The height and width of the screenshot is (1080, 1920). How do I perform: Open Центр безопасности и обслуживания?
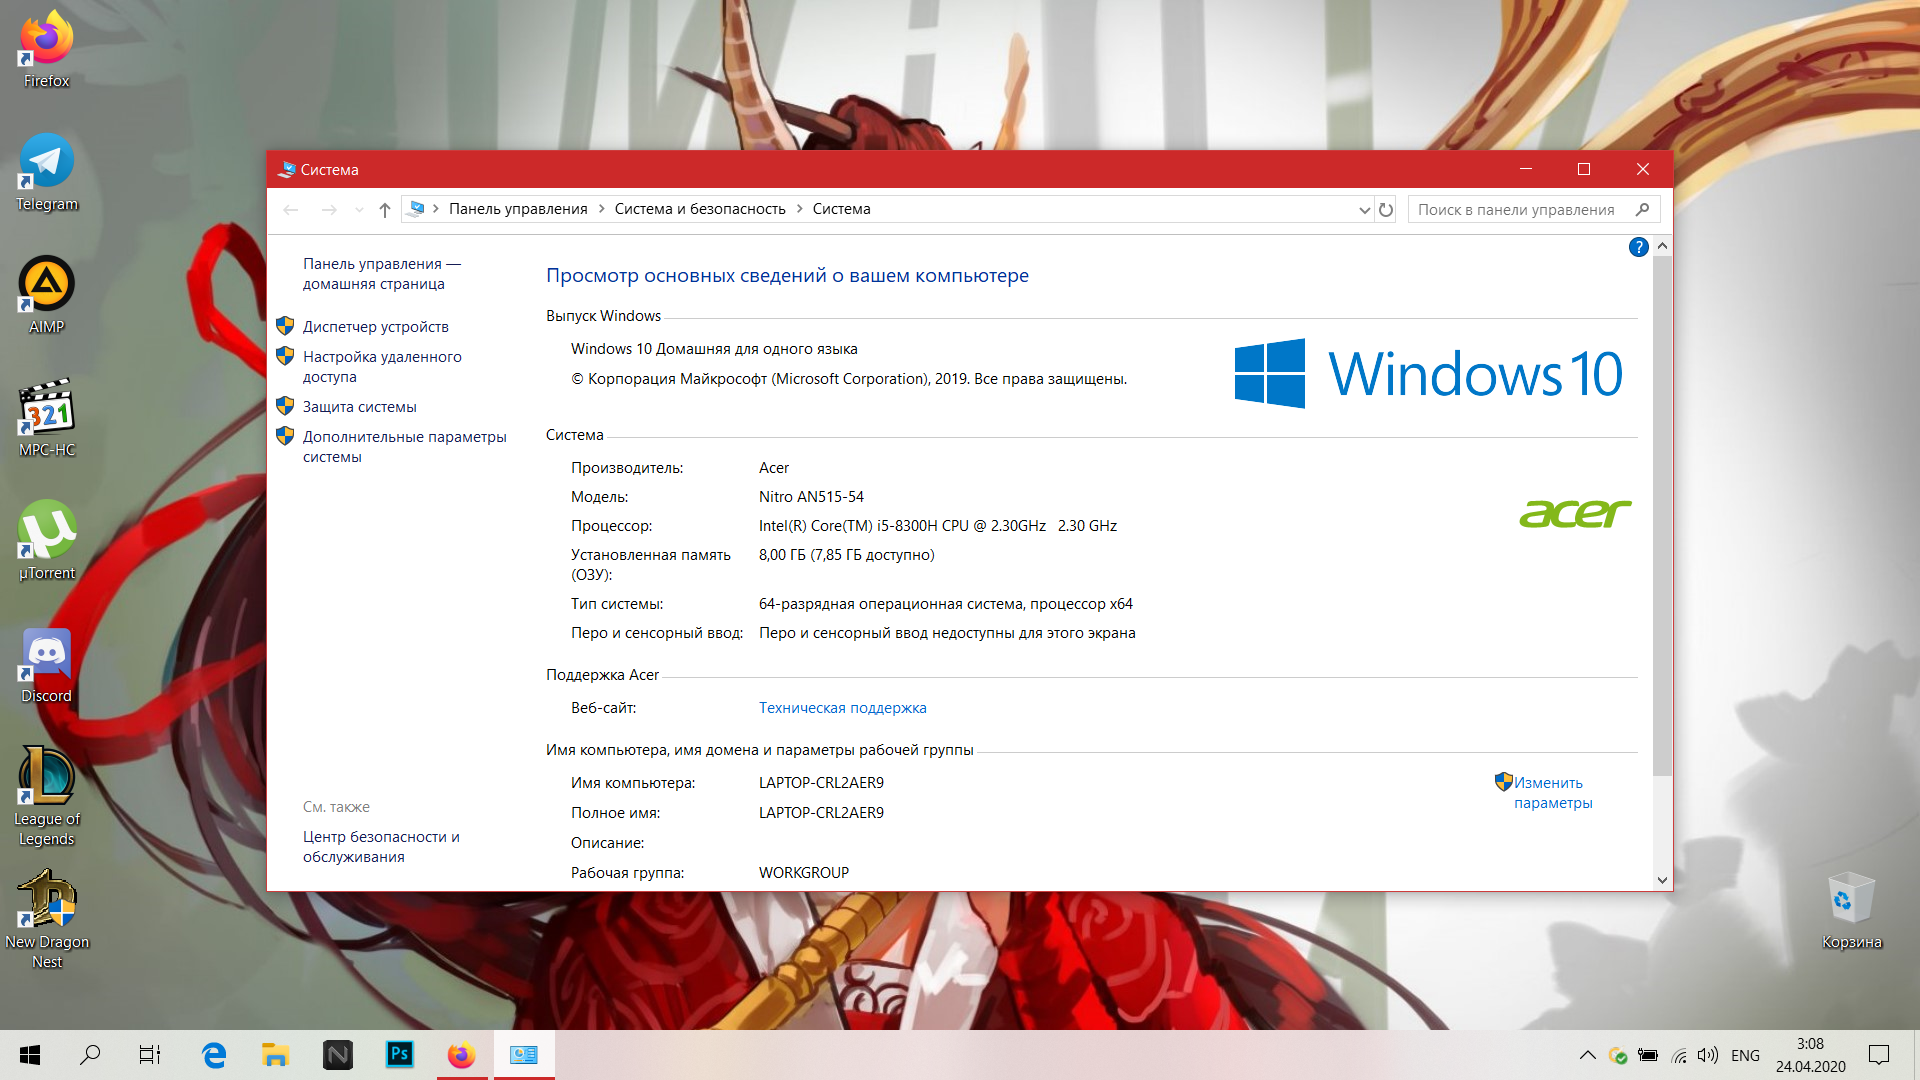pyautogui.click(x=381, y=847)
